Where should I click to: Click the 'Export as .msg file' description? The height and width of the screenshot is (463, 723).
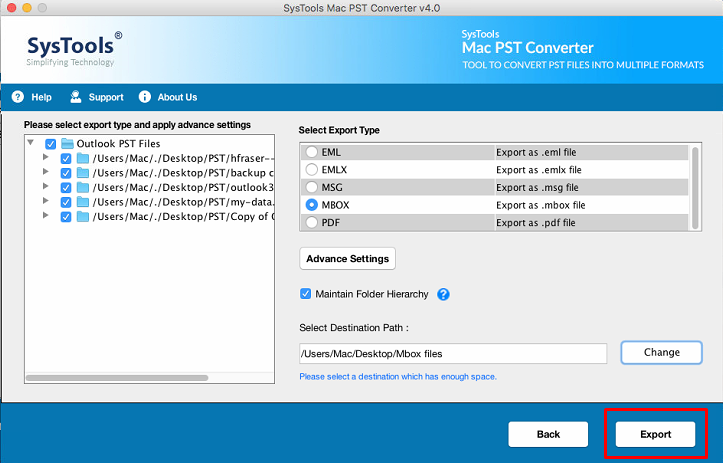pos(537,187)
